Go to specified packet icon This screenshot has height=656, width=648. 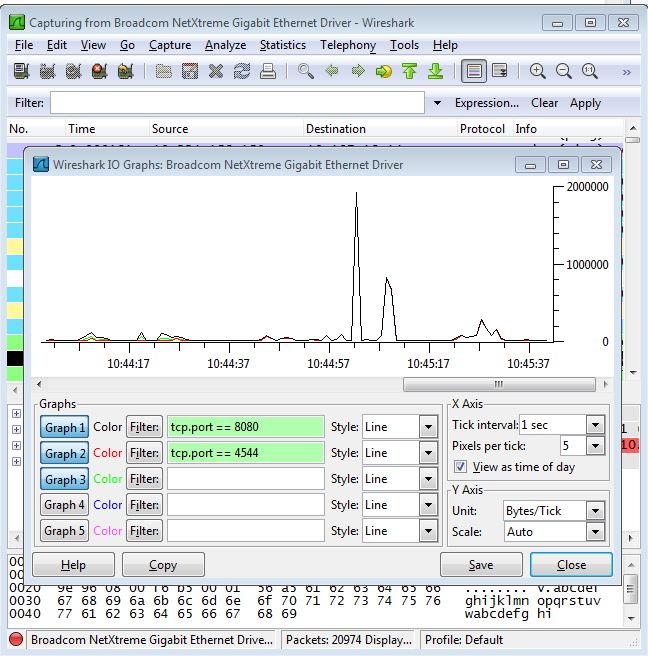384,71
